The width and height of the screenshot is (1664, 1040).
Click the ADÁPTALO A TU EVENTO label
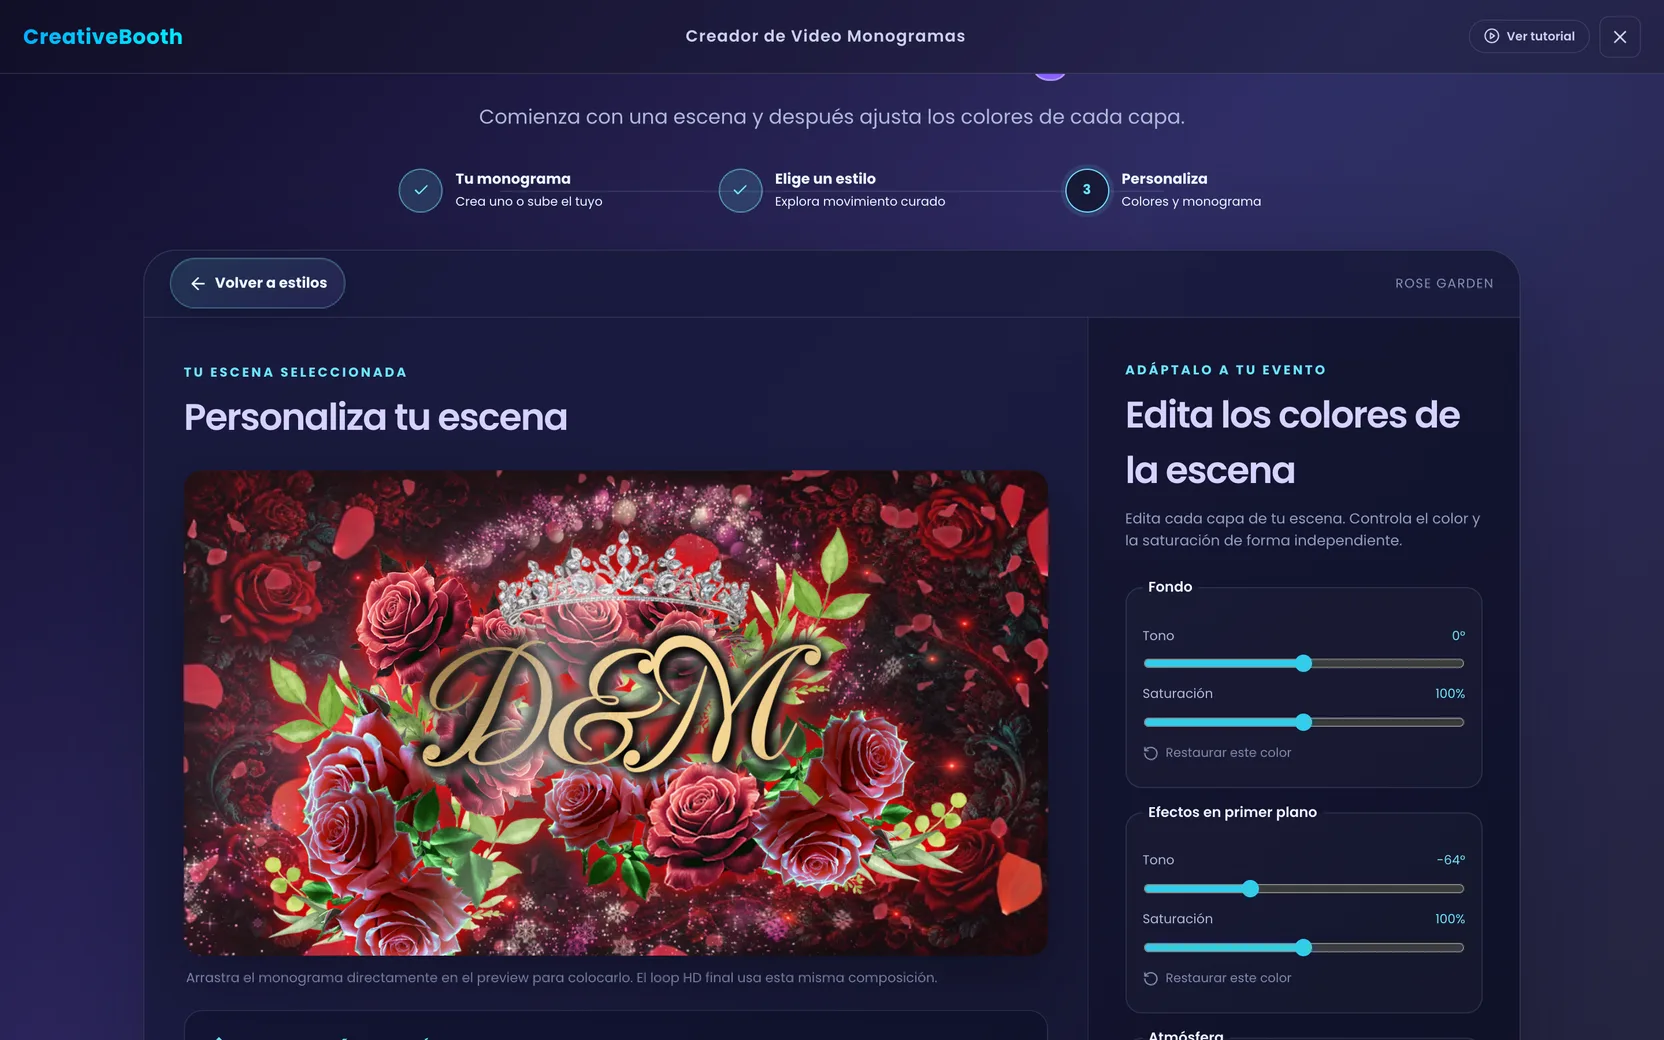pos(1225,370)
